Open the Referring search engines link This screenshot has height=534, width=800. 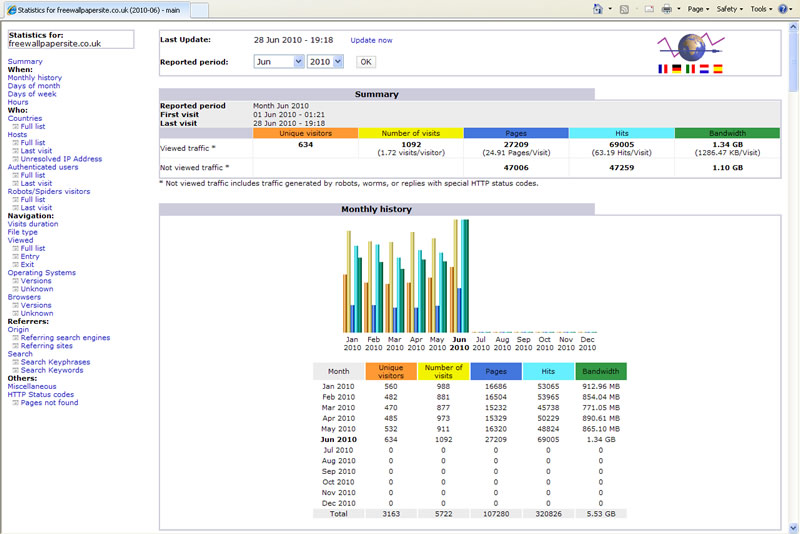(x=65, y=338)
